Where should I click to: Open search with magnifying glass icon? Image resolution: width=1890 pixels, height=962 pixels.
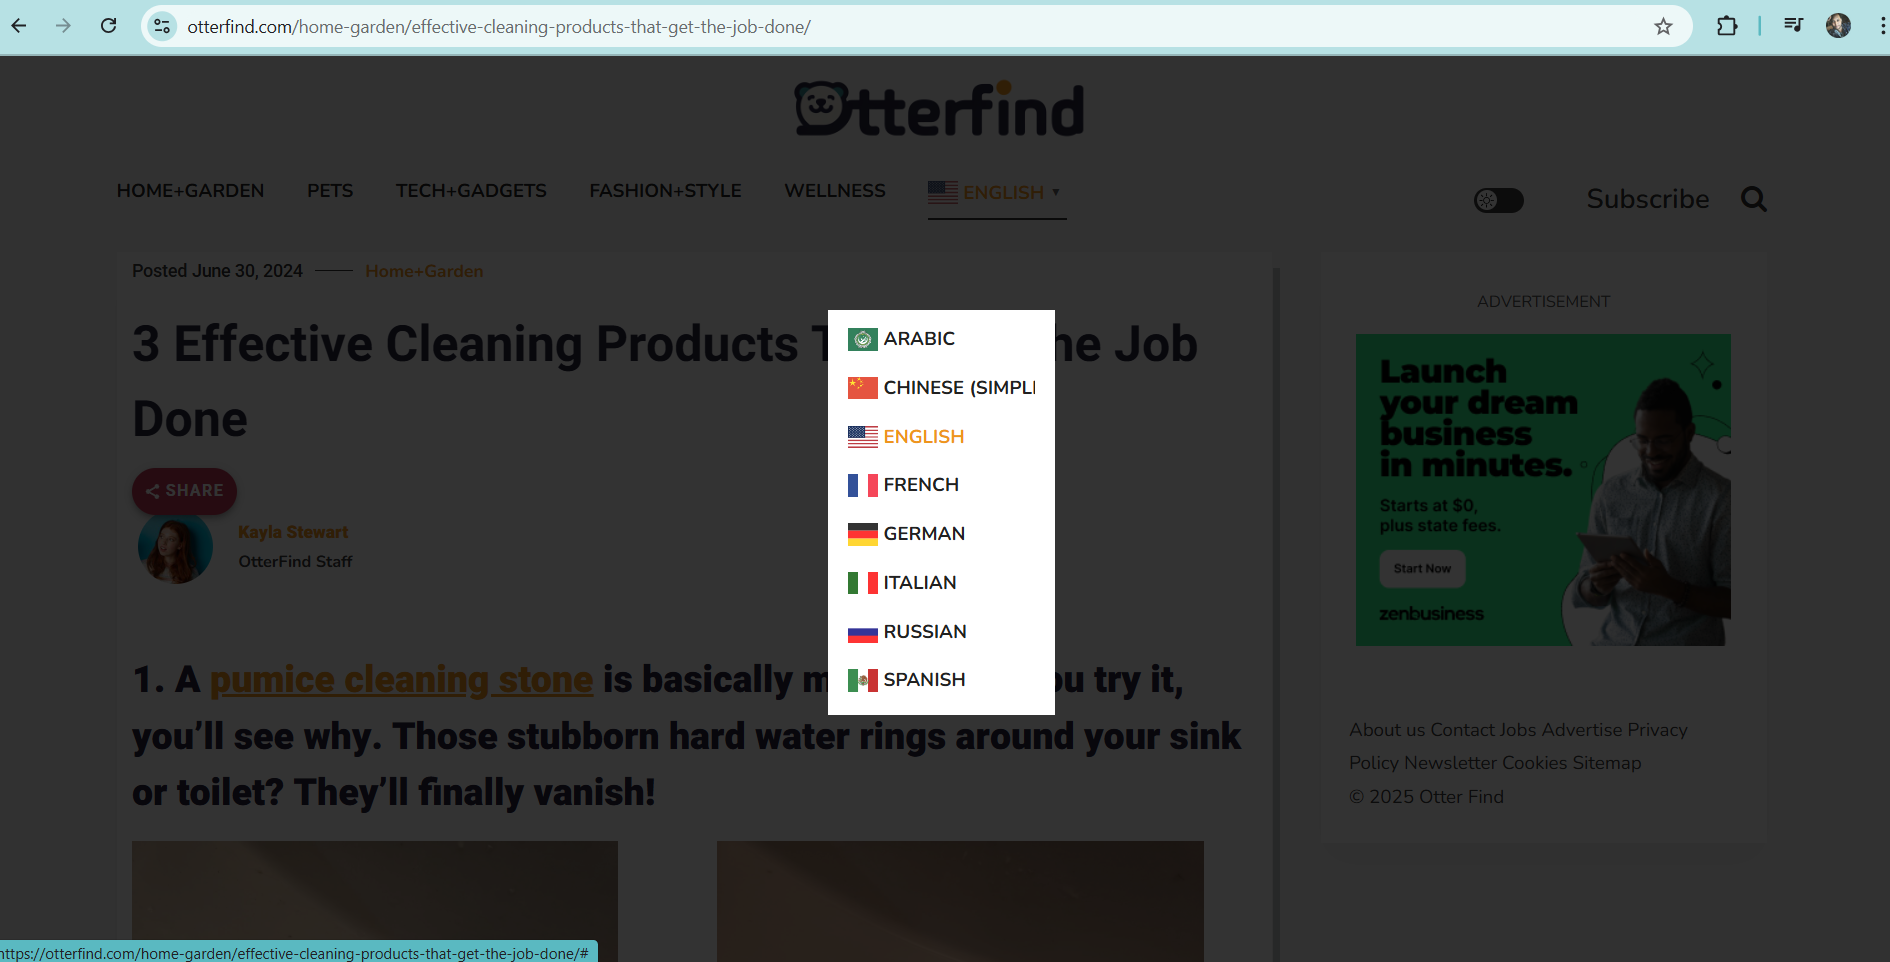coord(1753,199)
